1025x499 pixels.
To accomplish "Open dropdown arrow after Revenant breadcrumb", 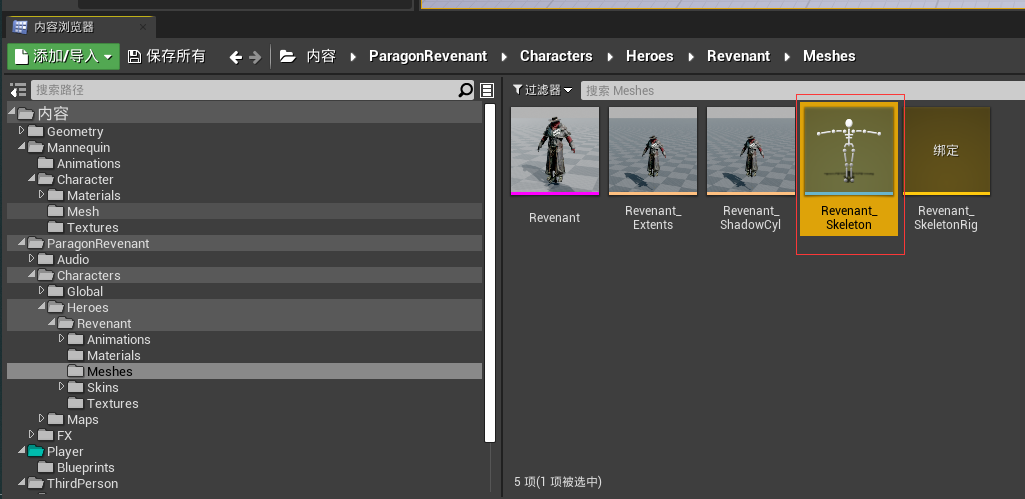I will pyautogui.click(x=787, y=57).
